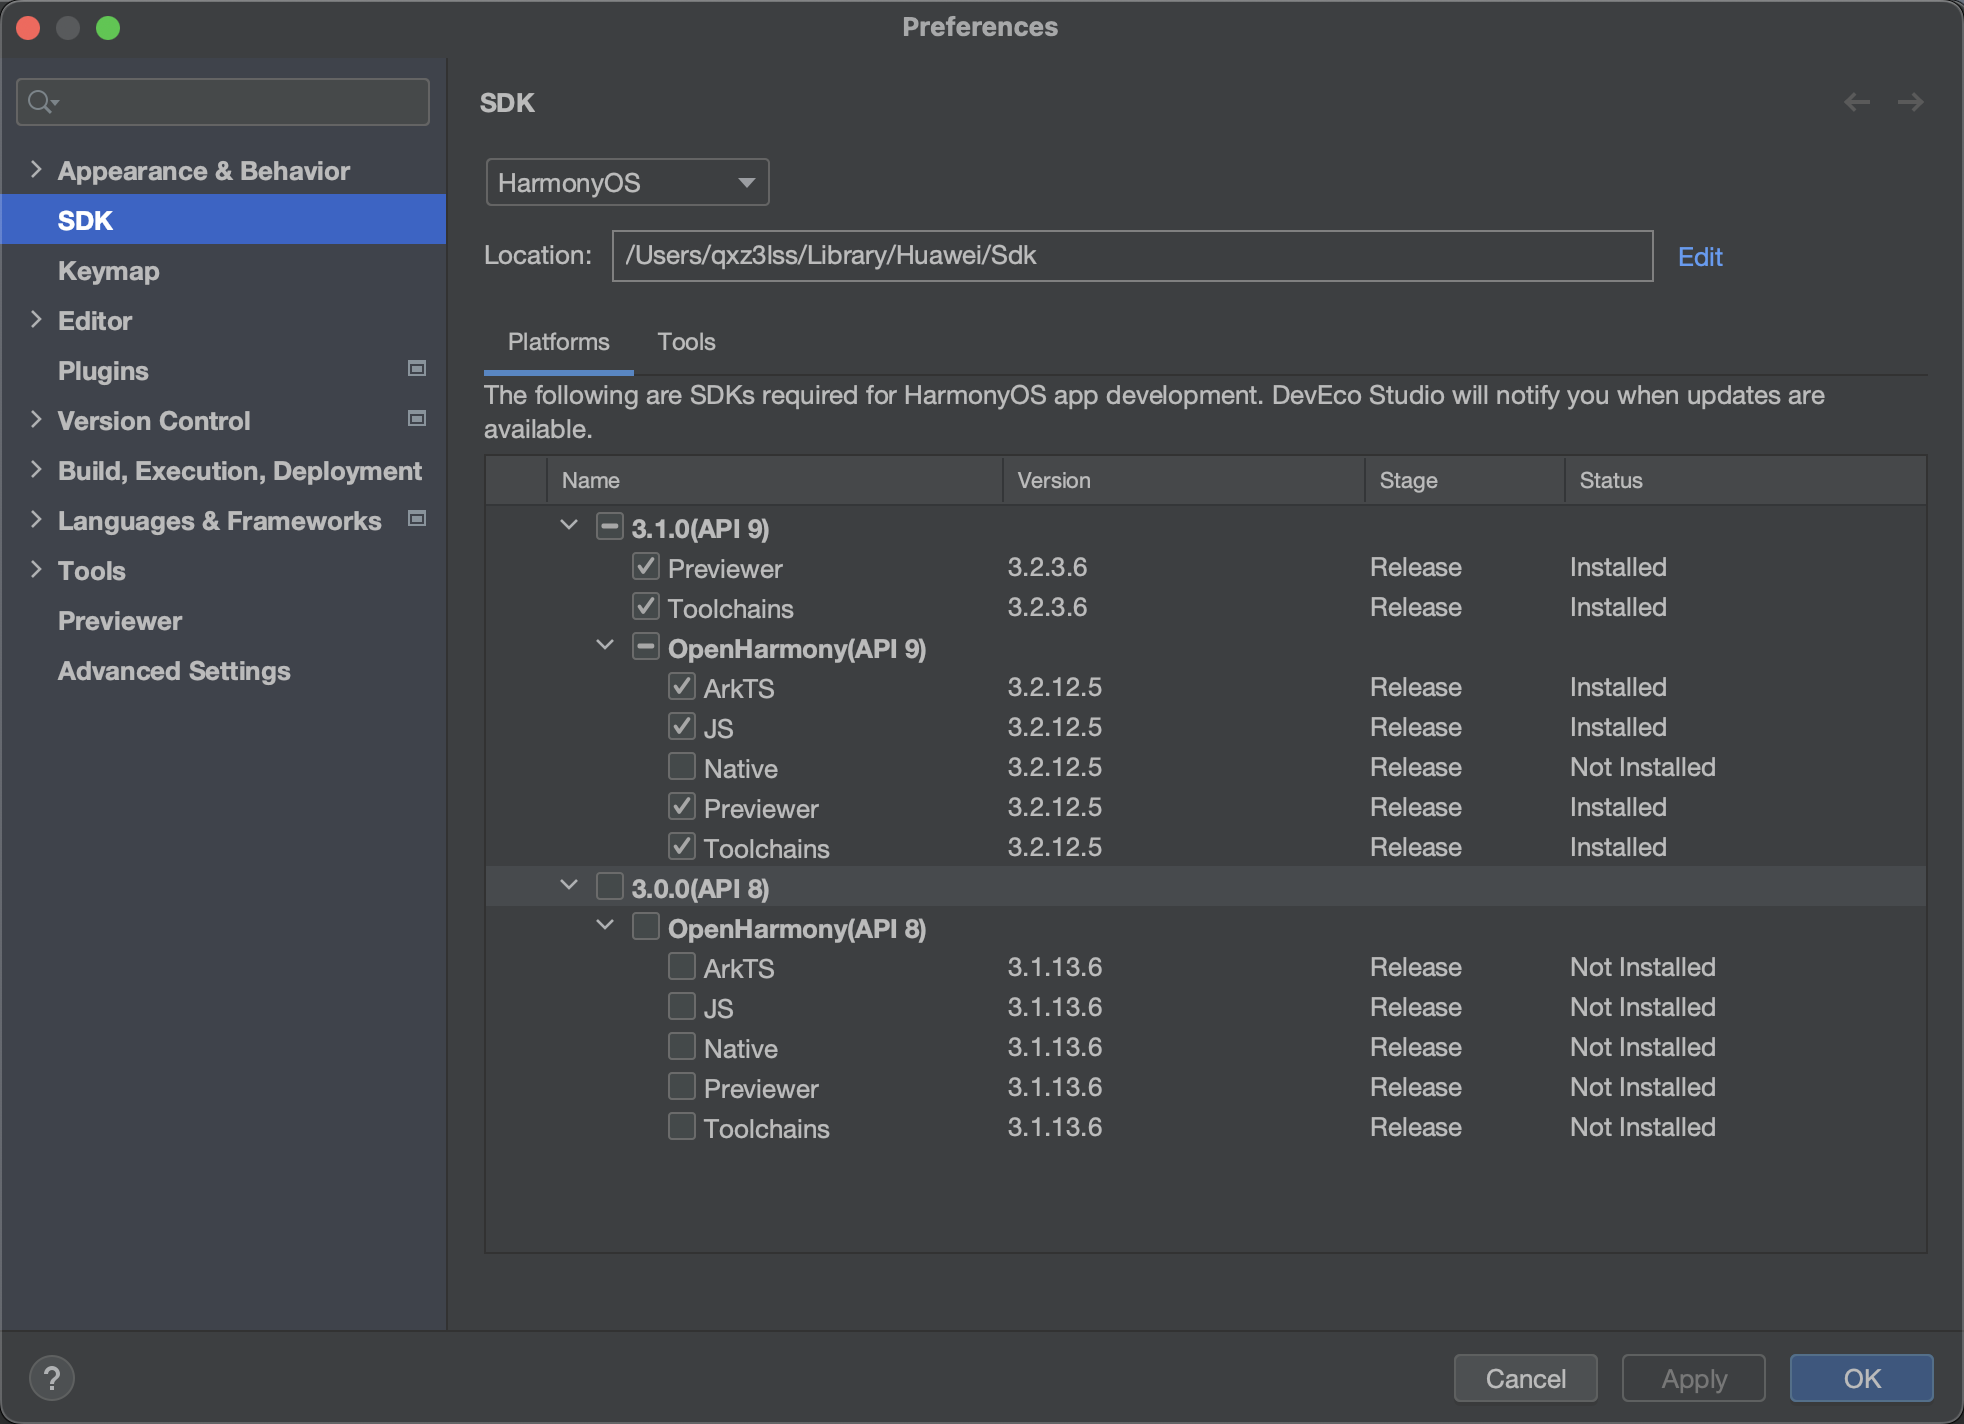1964x1424 pixels.
Task: Expand the Tools sidebar section
Action: (x=36, y=569)
